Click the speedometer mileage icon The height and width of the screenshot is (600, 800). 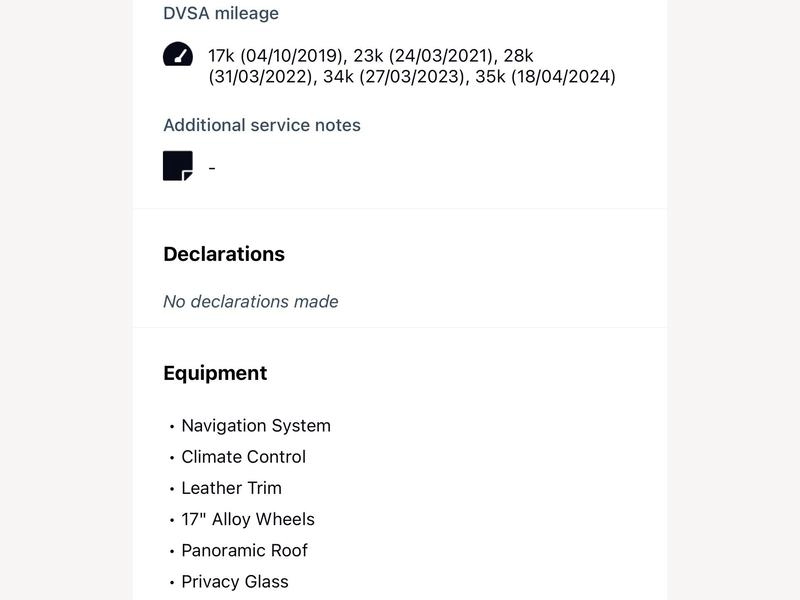click(178, 54)
